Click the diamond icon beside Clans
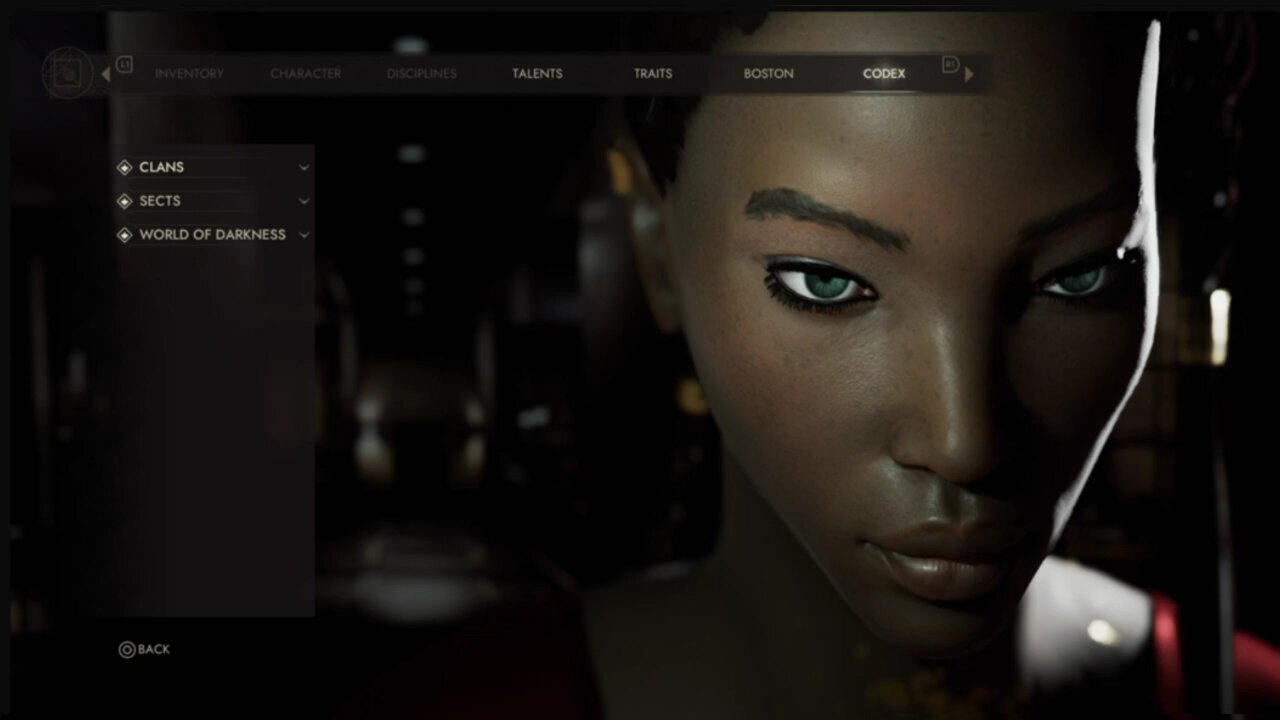The image size is (1280, 720). point(124,167)
